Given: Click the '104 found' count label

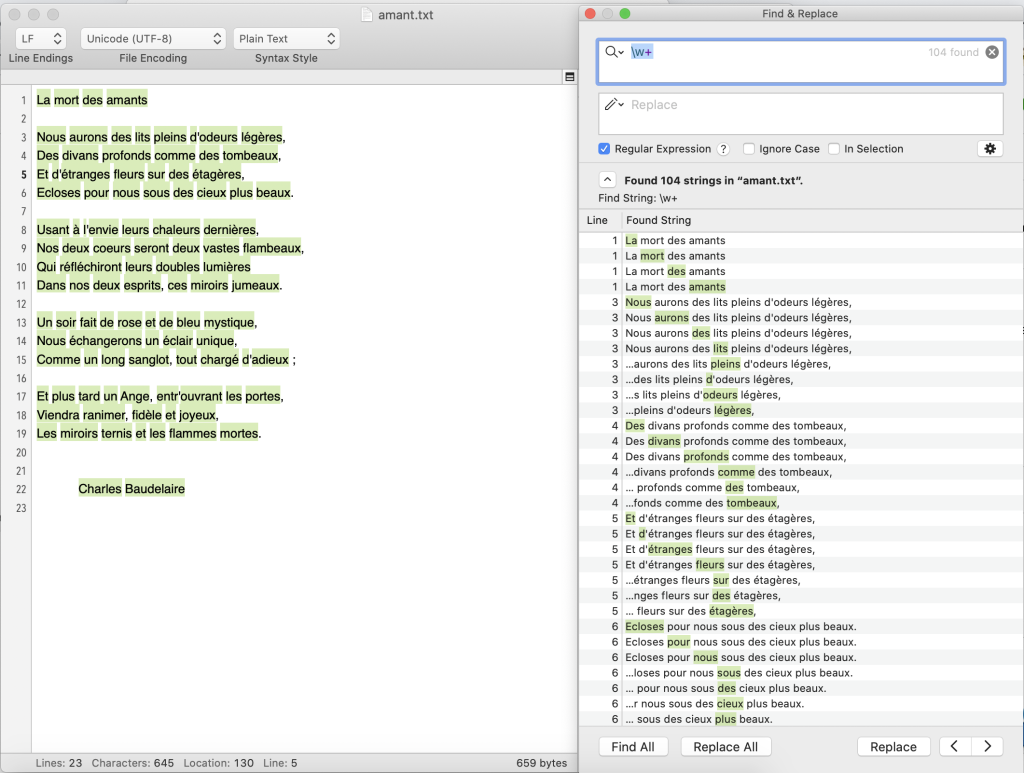Looking at the screenshot, I should click(953, 52).
